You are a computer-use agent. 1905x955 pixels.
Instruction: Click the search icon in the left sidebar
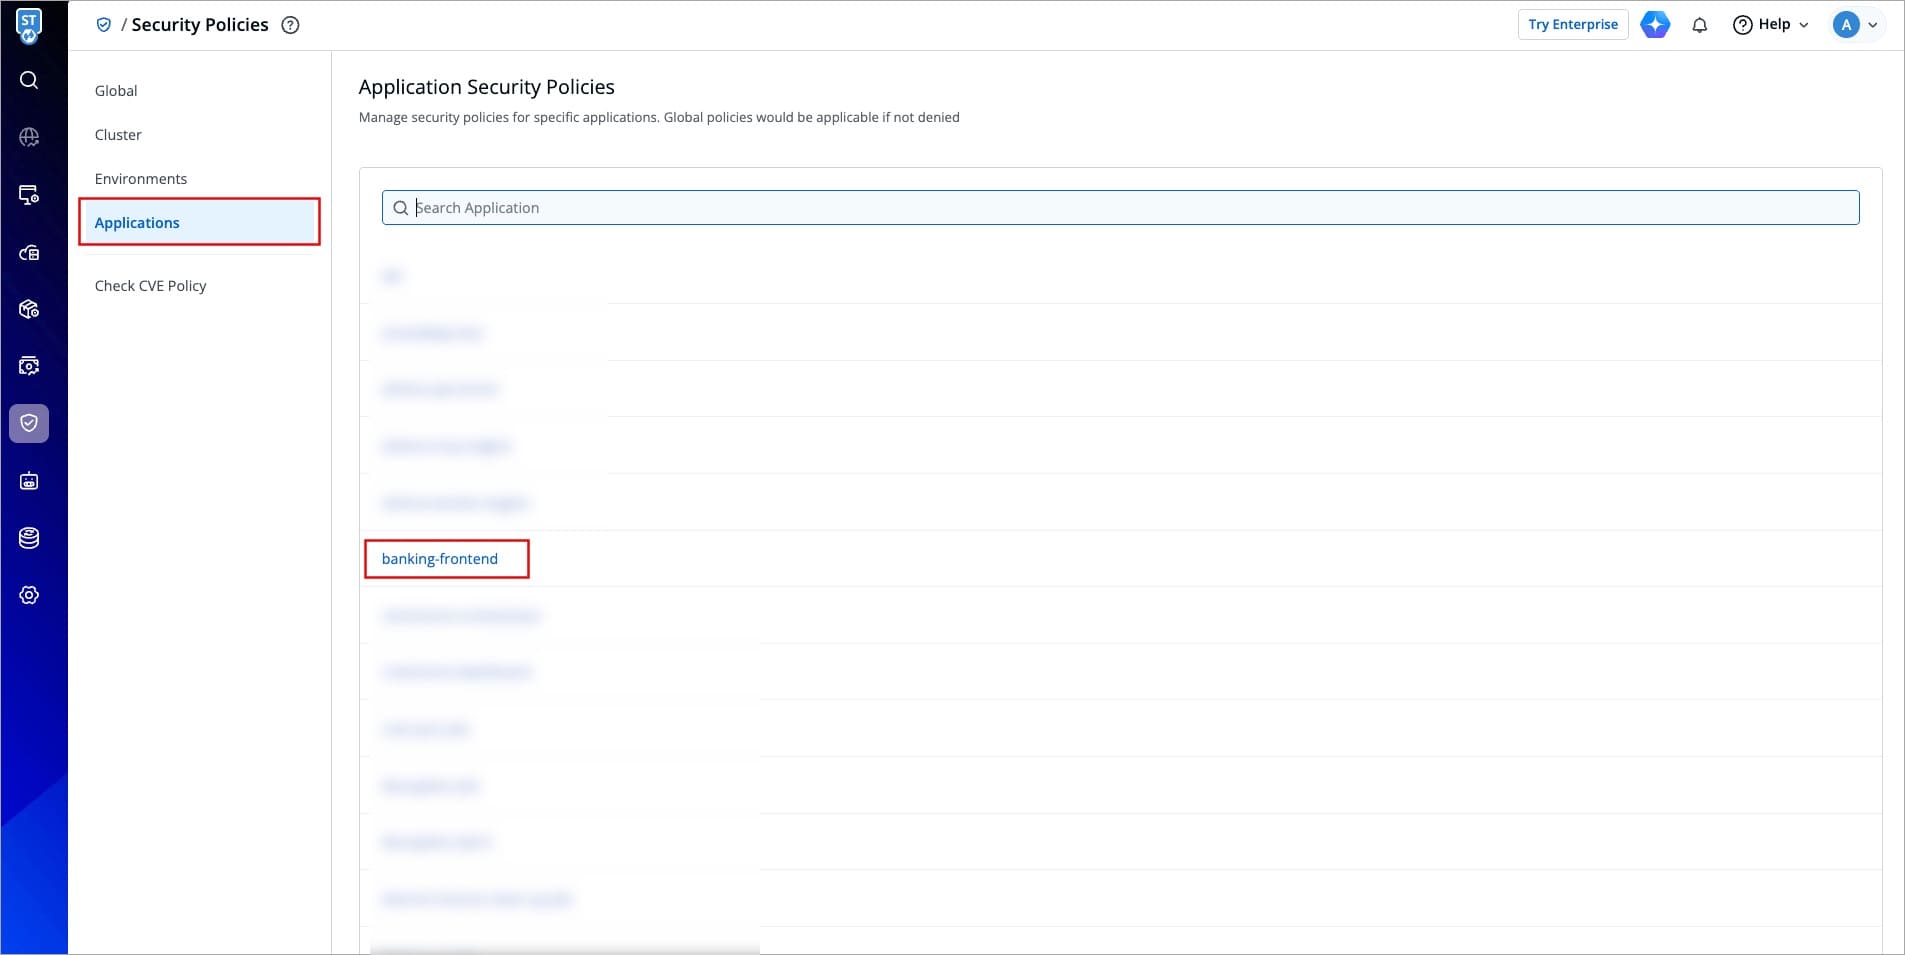29,80
